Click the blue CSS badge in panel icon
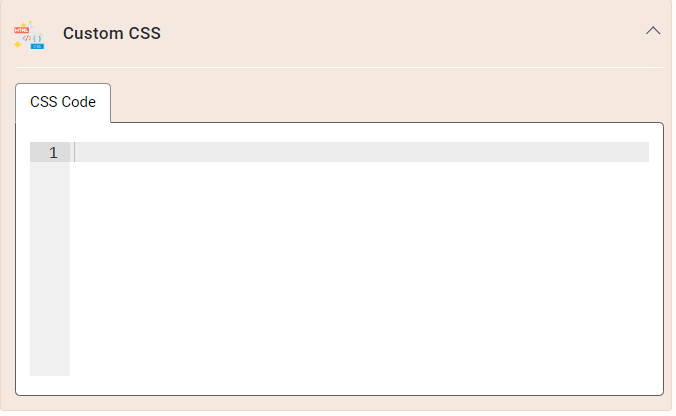Screen dimensions: 676x416 (37, 46)
